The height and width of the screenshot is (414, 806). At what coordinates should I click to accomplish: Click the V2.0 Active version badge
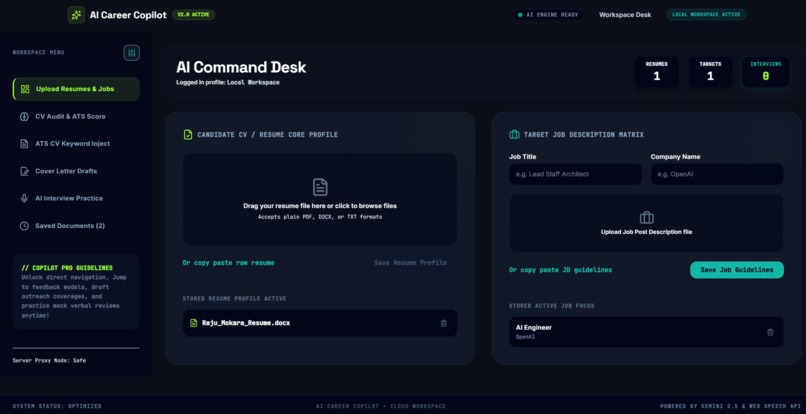point(193,15)
